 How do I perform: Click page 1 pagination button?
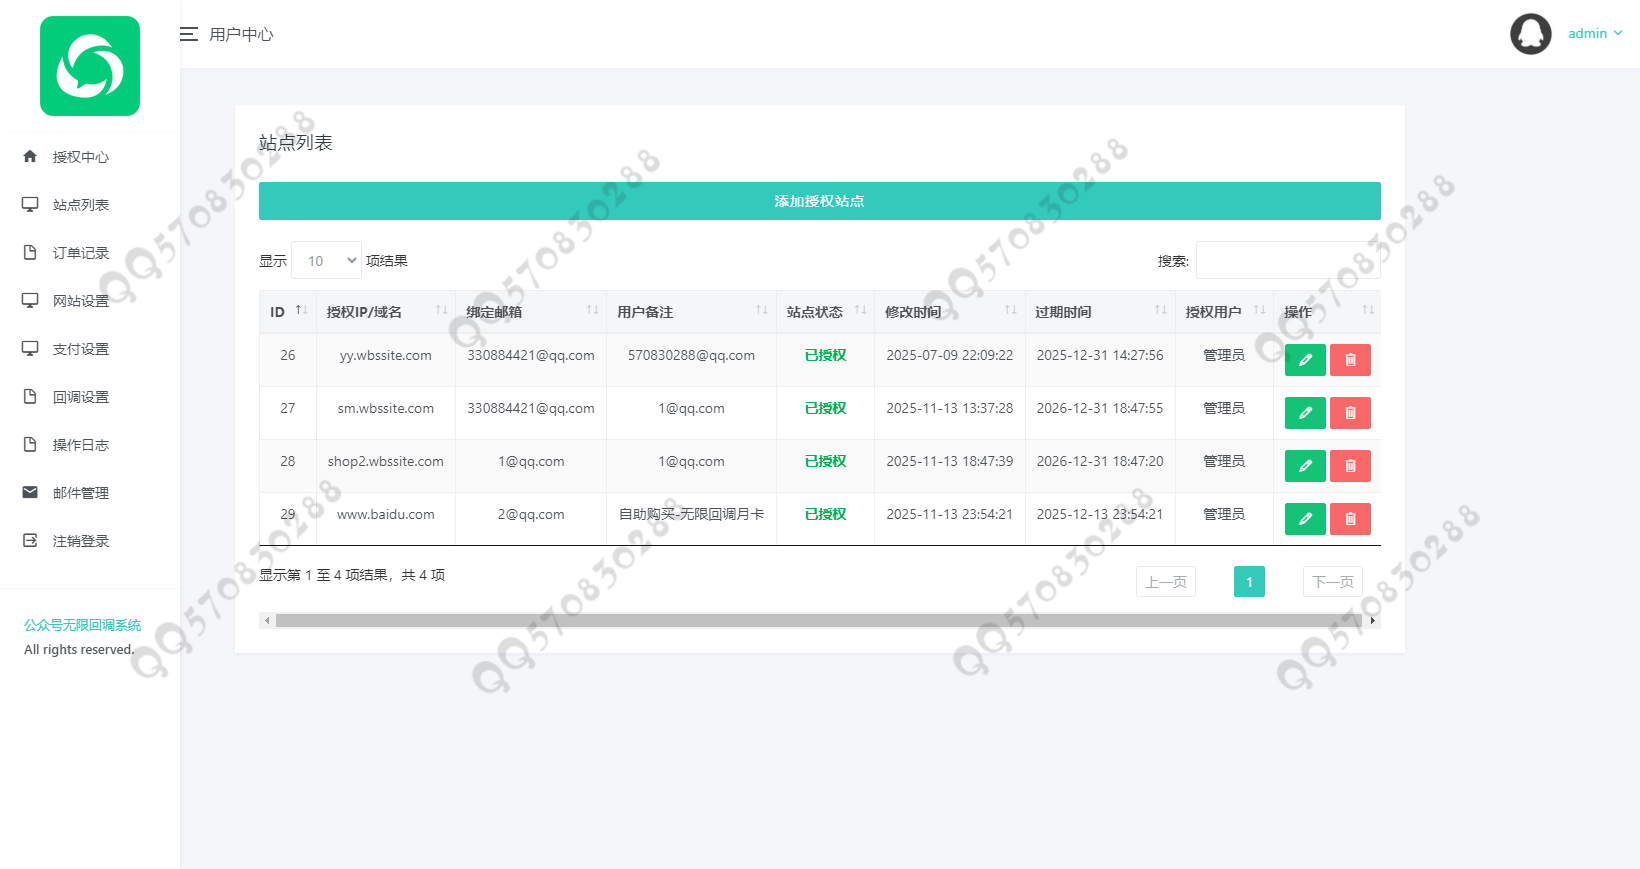[1249, 582]
